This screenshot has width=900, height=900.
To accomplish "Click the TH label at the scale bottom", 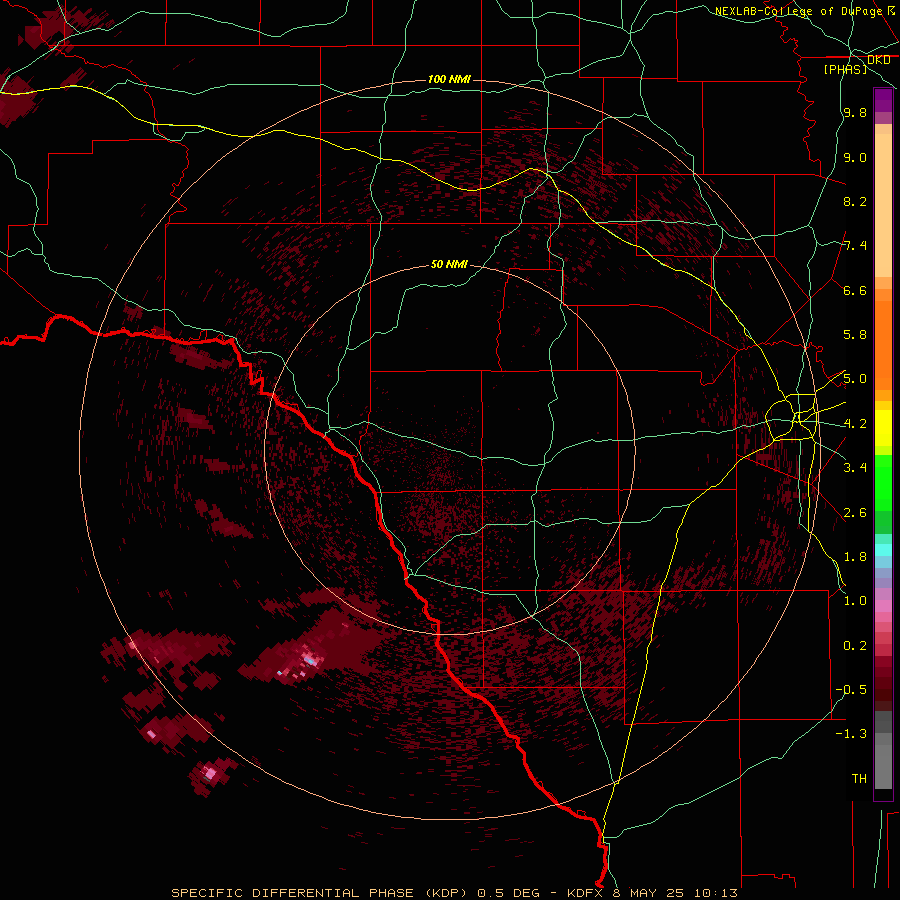I will 859,778.
